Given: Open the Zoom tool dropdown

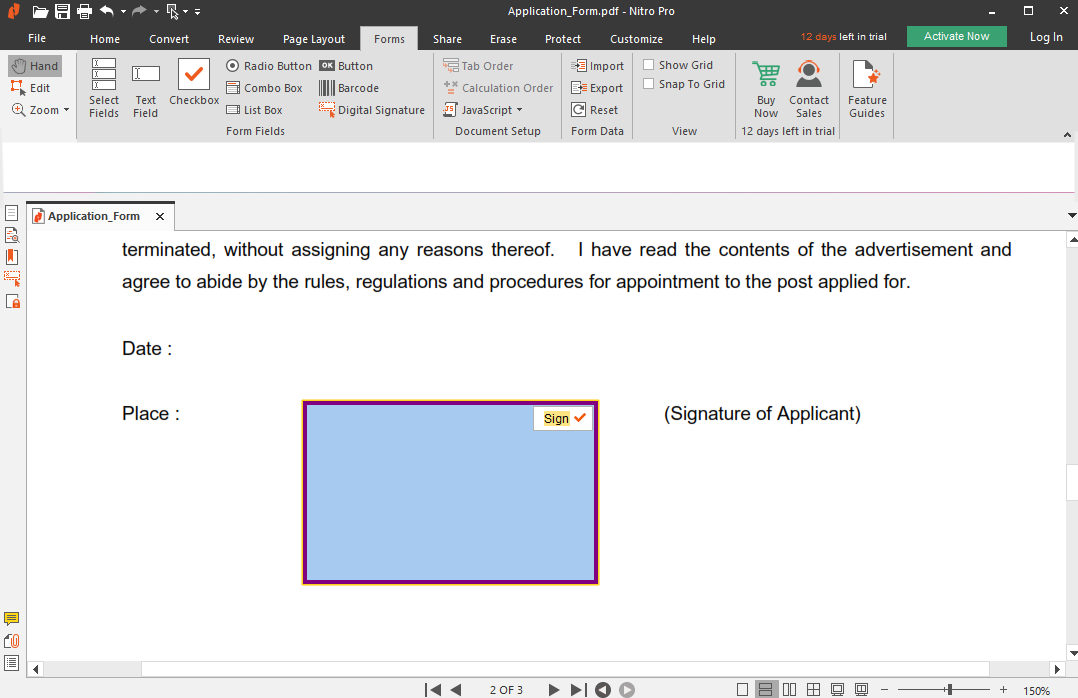Looking at the screenshot, I should click(x=41, y=110).
